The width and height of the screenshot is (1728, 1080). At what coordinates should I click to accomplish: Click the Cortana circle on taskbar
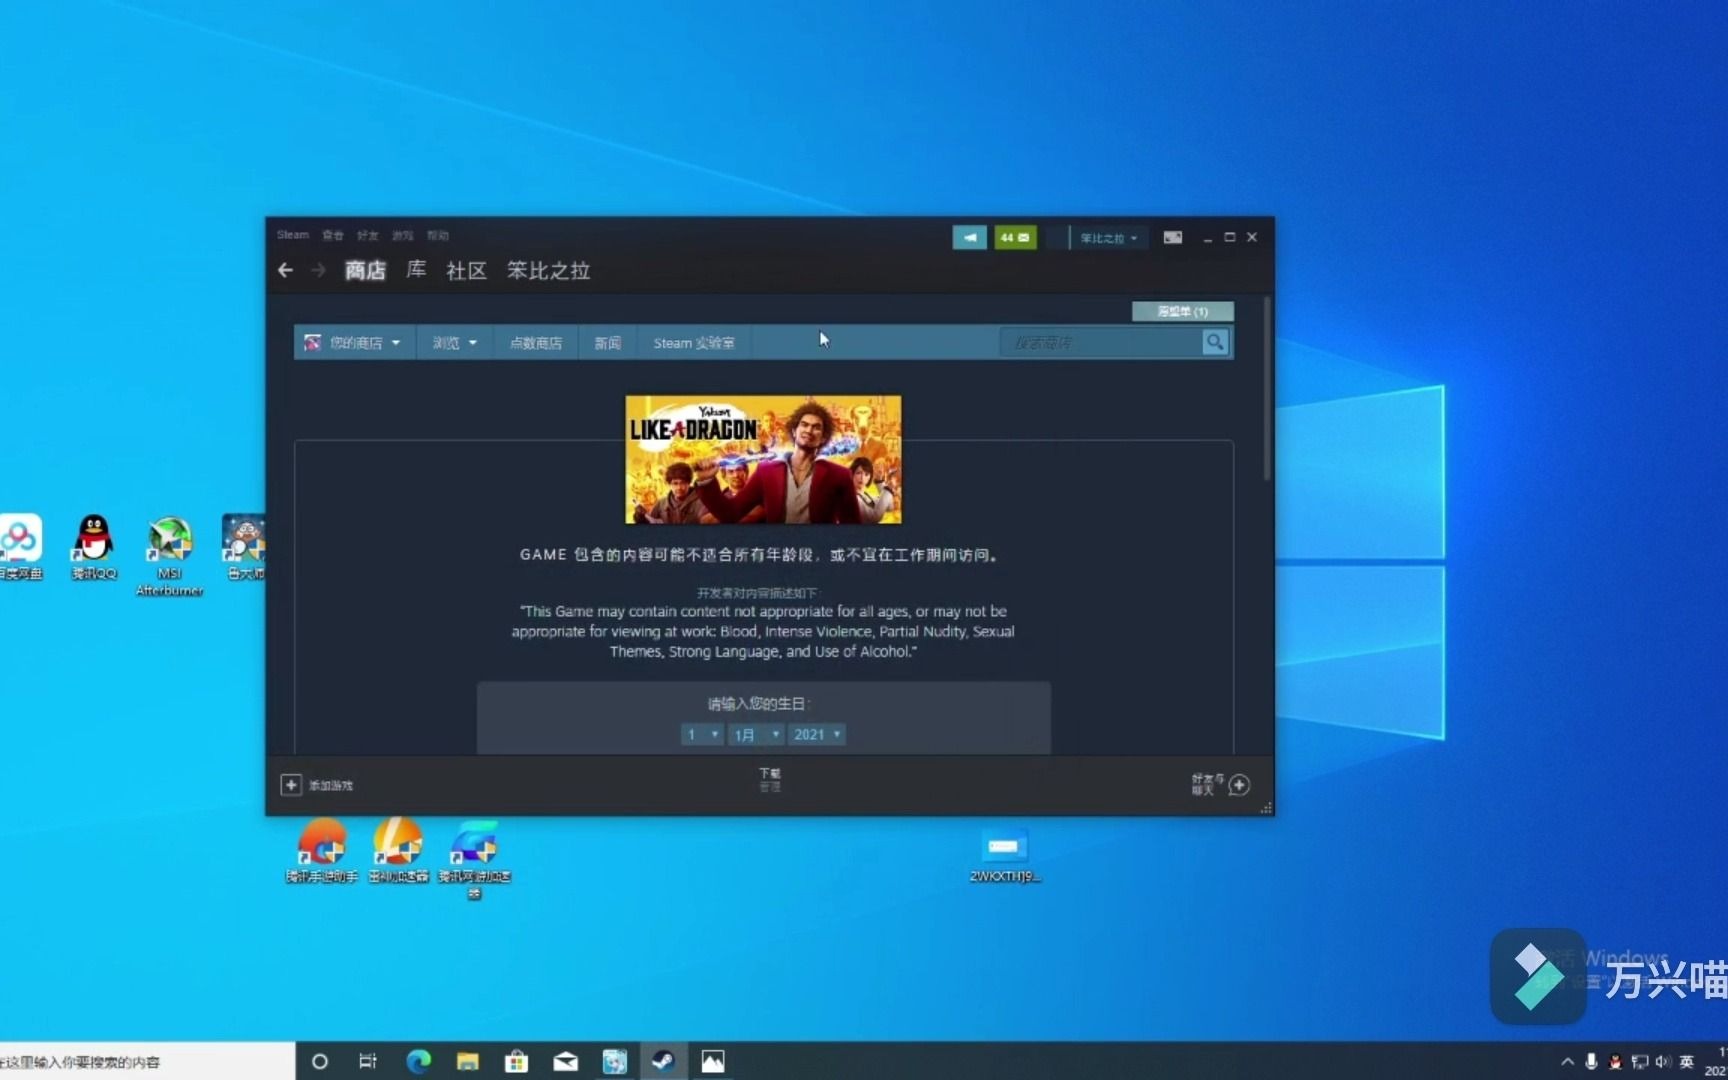pyautogui.click(x=320, y=1061)
